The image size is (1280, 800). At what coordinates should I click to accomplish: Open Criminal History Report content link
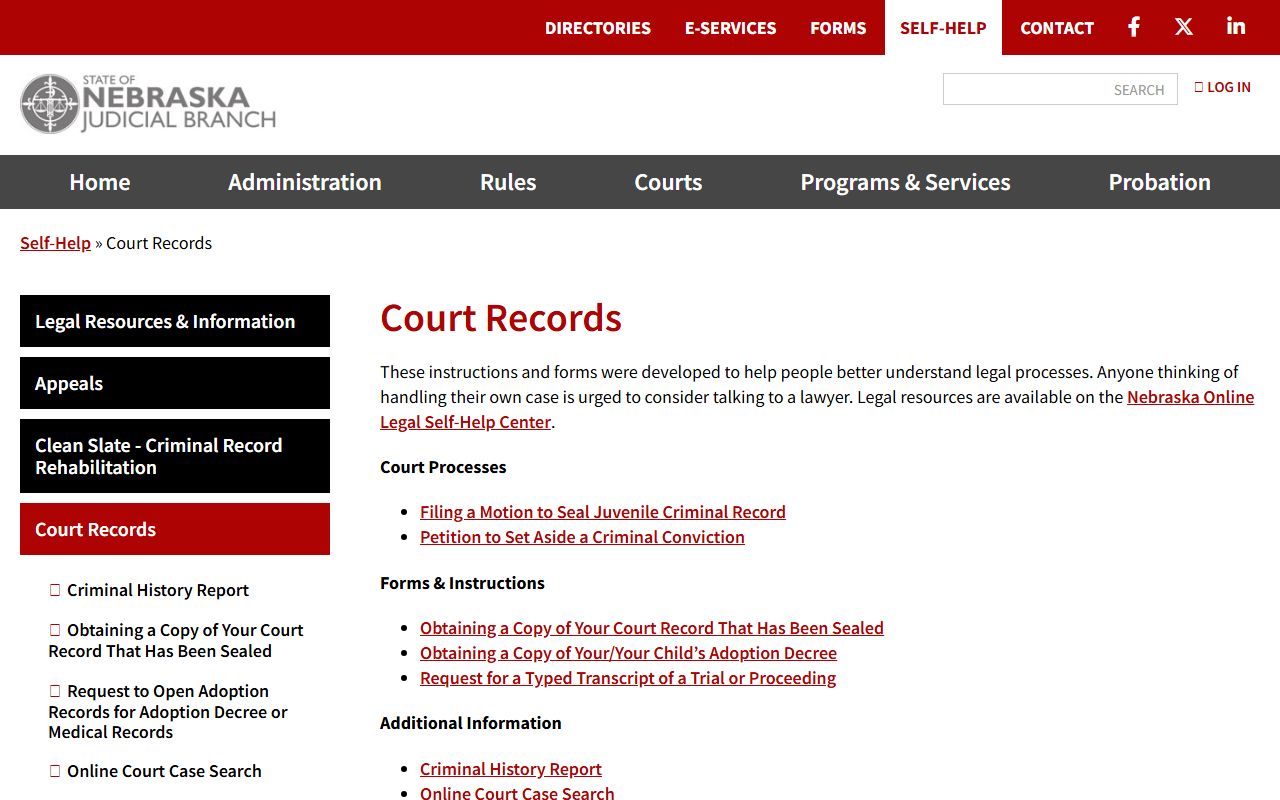tap(511, 769)
